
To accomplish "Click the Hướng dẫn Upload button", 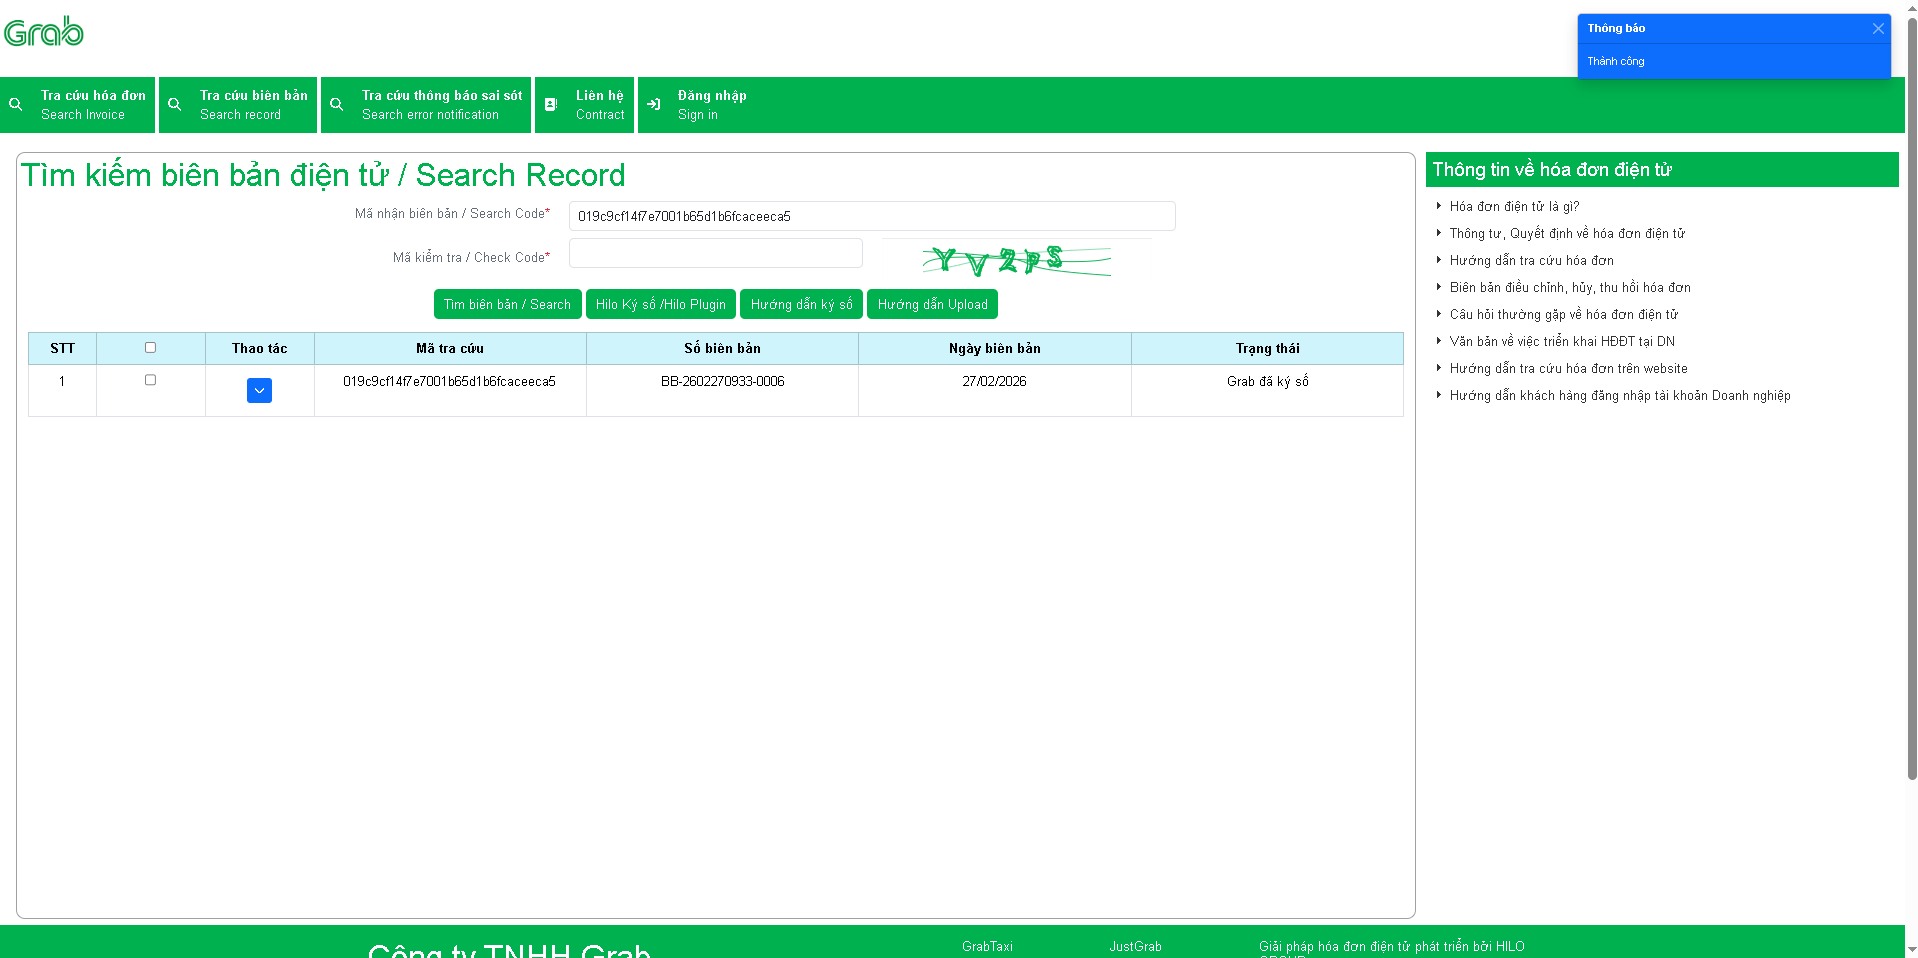I will coord(932,305).
